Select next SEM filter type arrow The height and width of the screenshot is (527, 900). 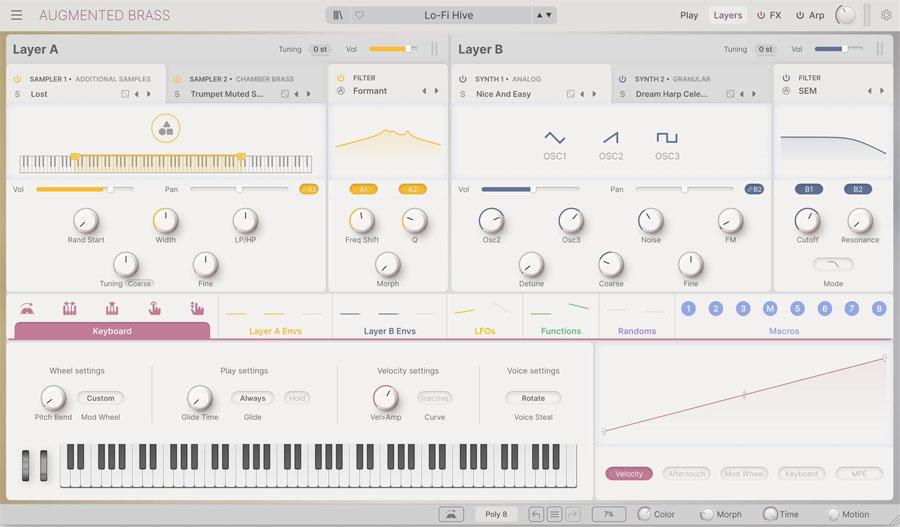pos(882,91)
